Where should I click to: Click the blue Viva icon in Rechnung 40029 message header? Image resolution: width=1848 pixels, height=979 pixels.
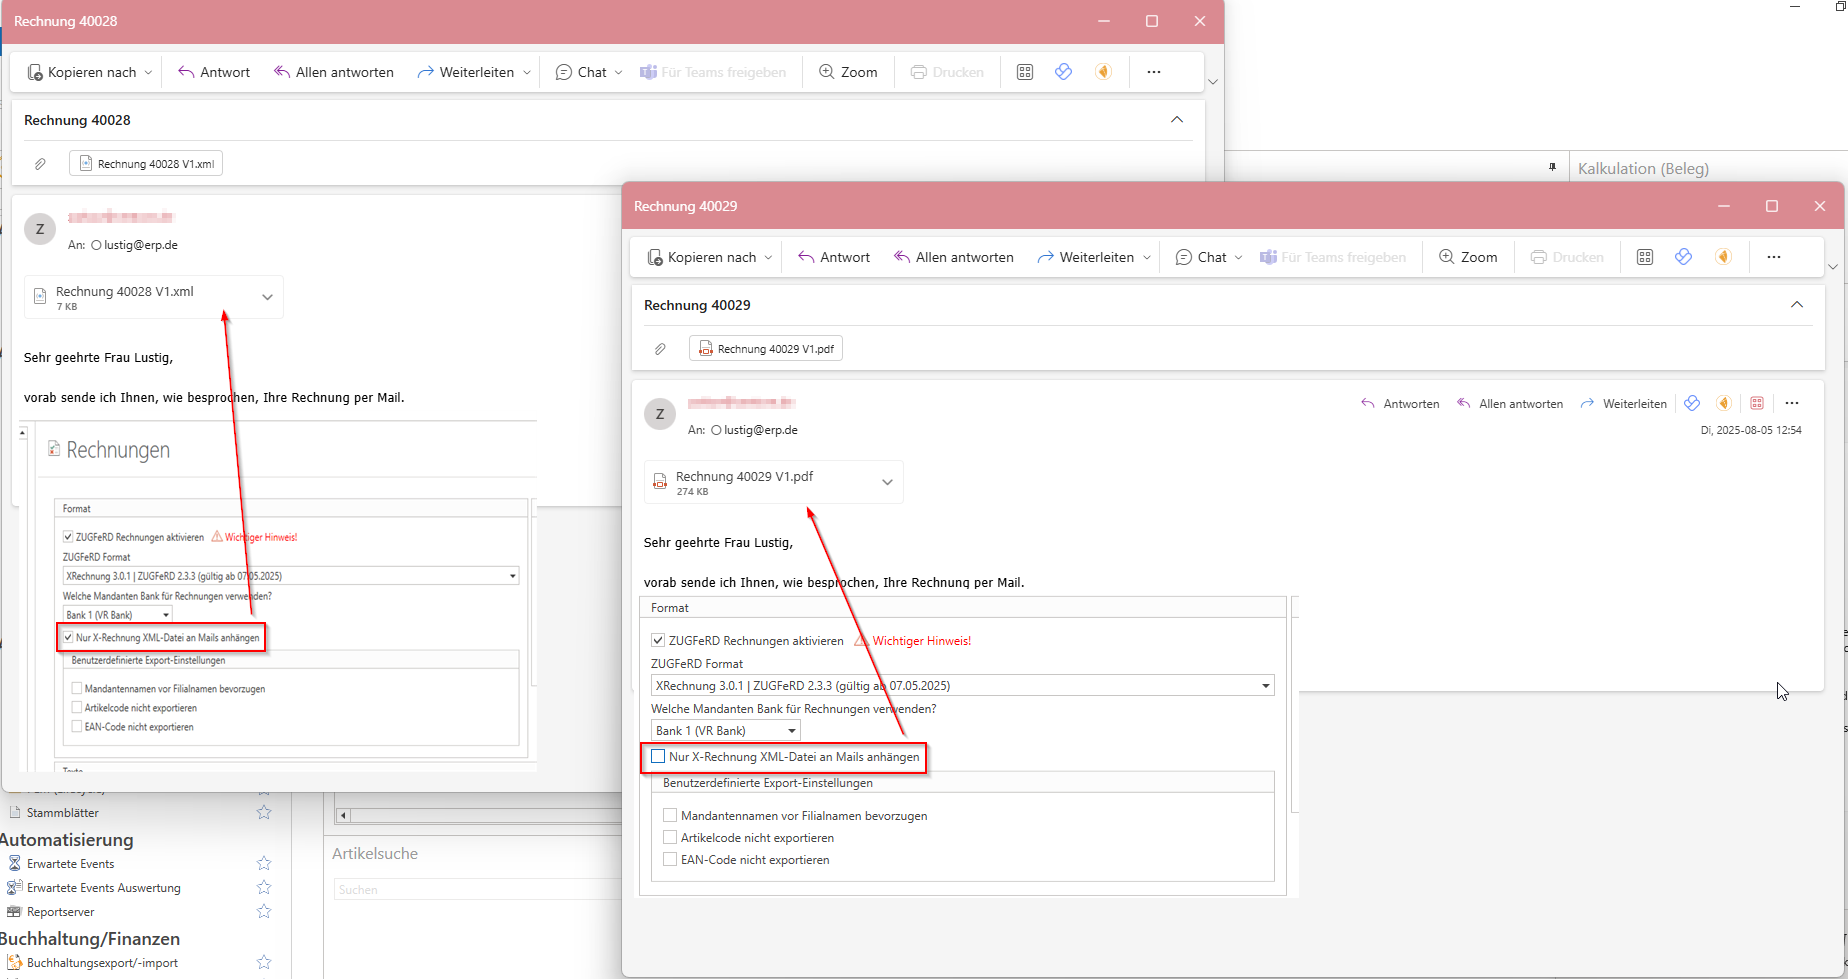pos(1691,403)
